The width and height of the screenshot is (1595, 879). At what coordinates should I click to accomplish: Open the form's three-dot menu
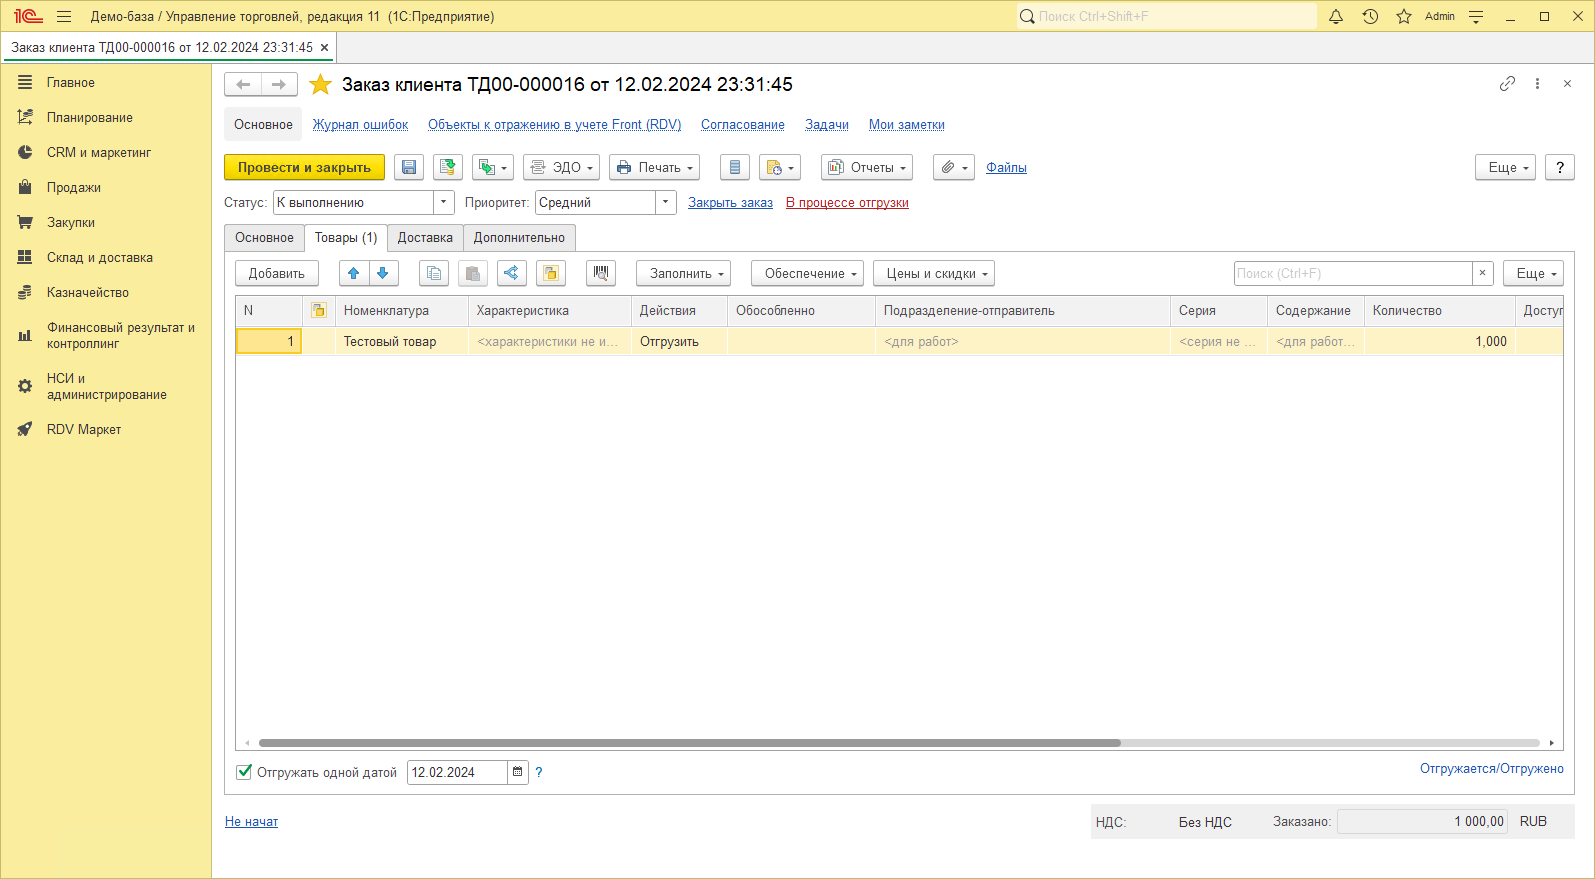pos(1537,84)
